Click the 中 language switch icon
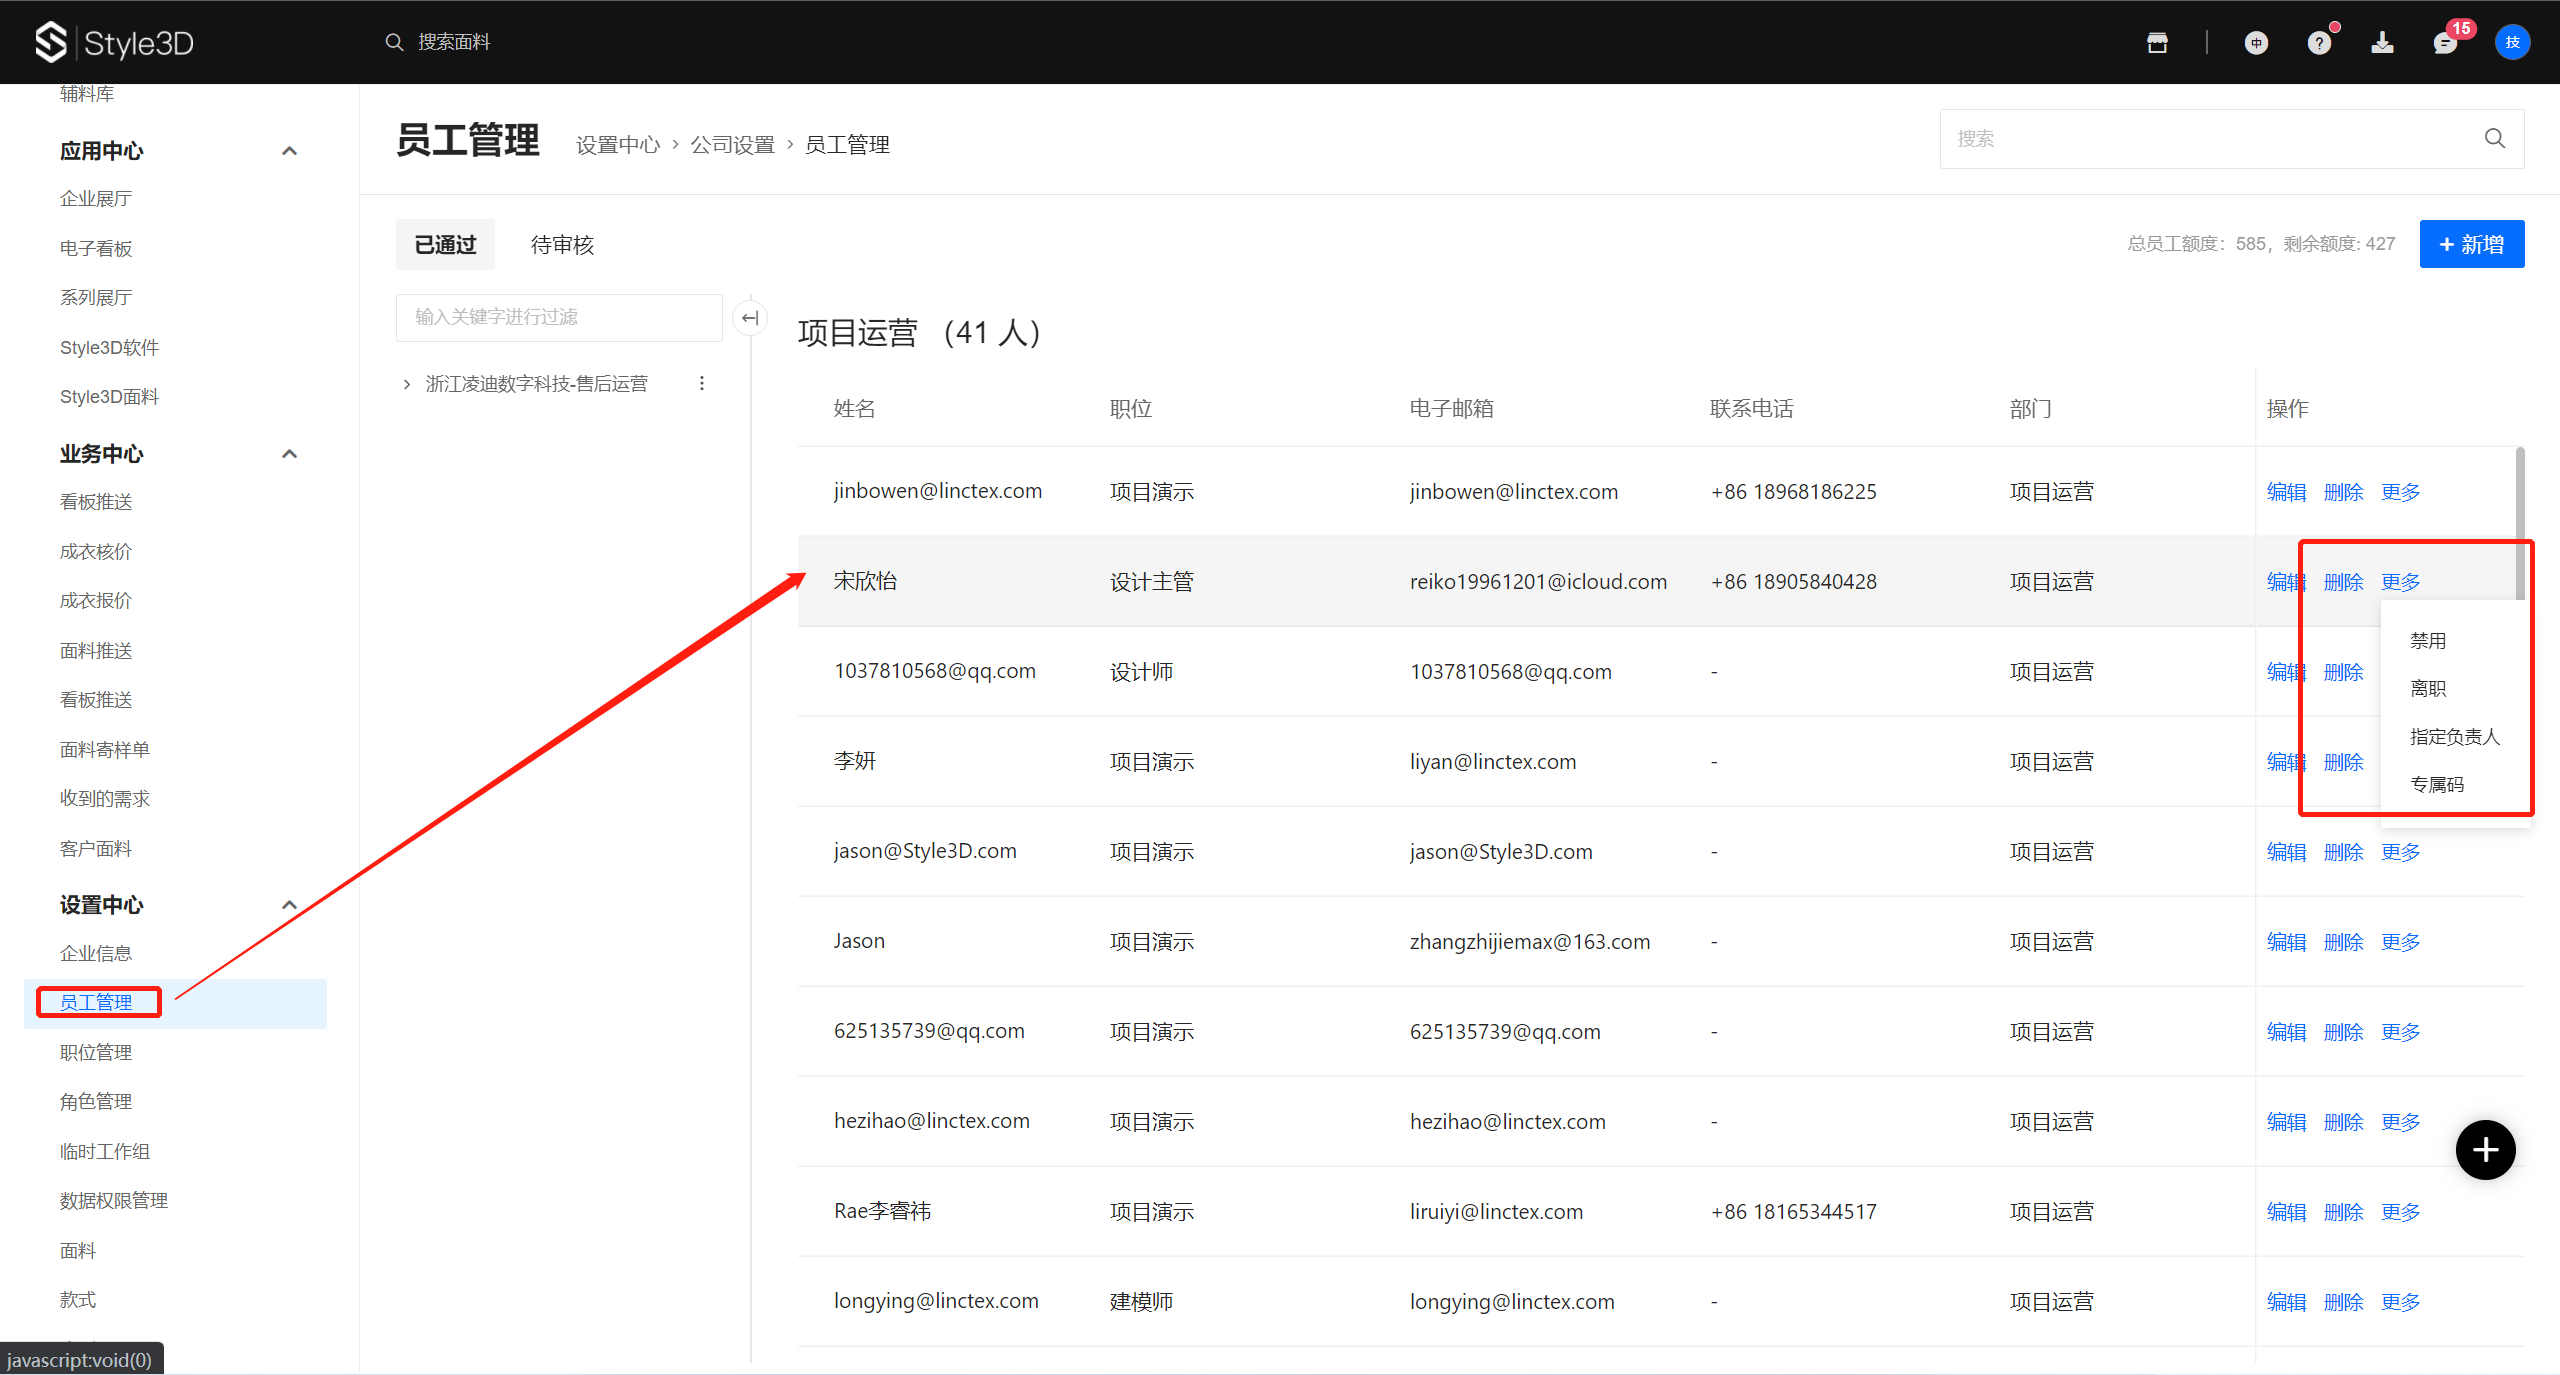Screen dimensions: 2560x1375 coord(2255,42)
